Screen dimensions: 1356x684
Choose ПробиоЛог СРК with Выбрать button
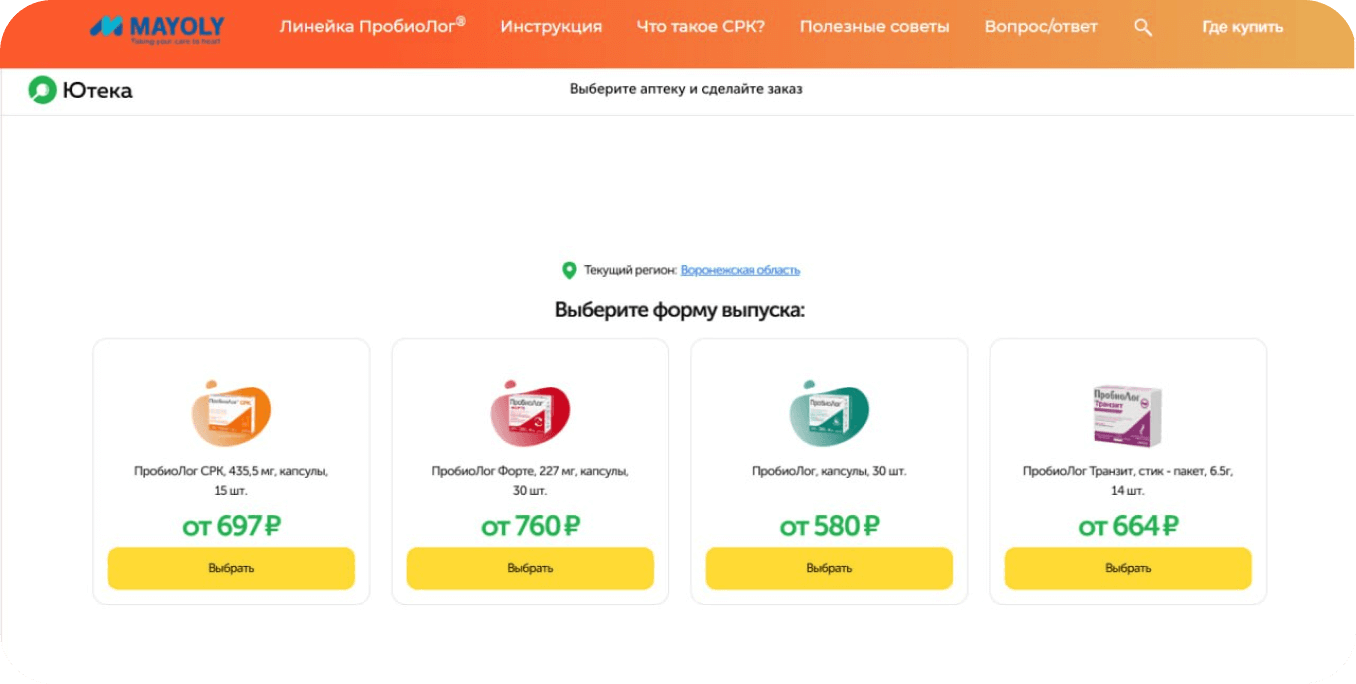(231, 568)
